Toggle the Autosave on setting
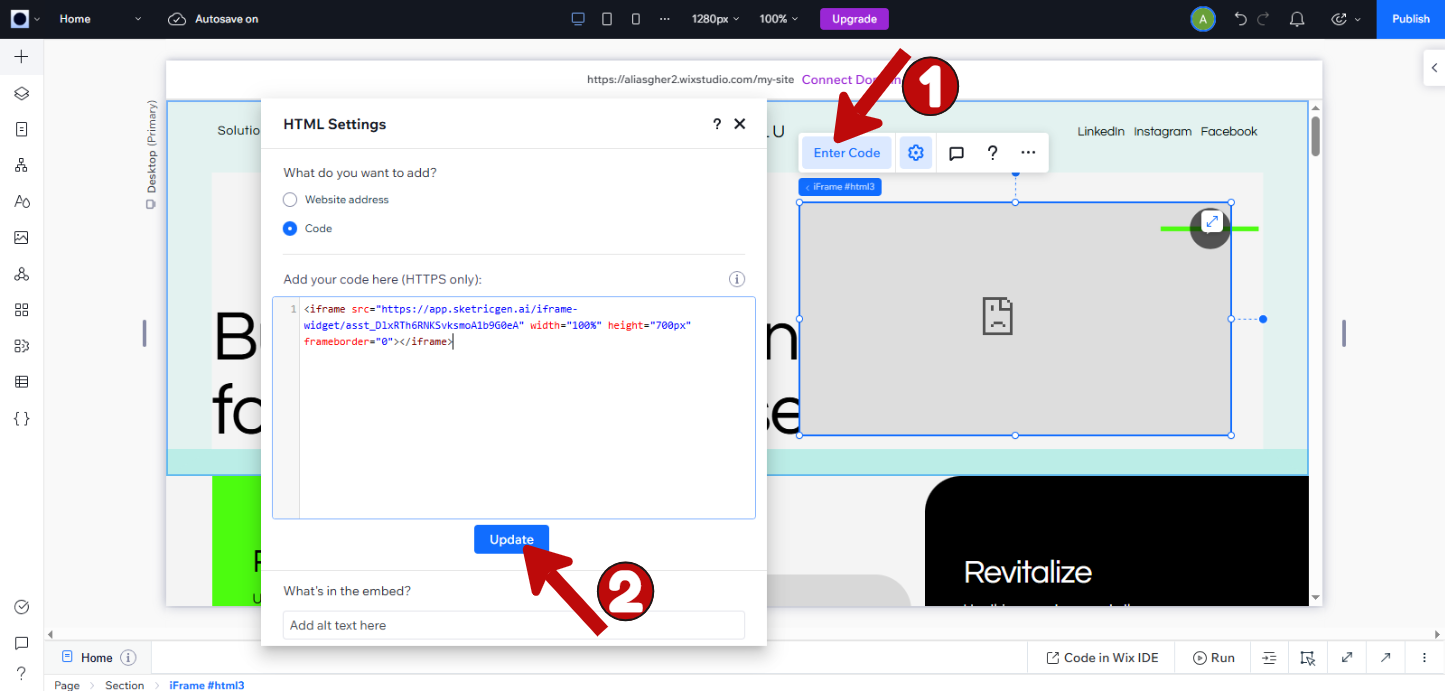 213,18
